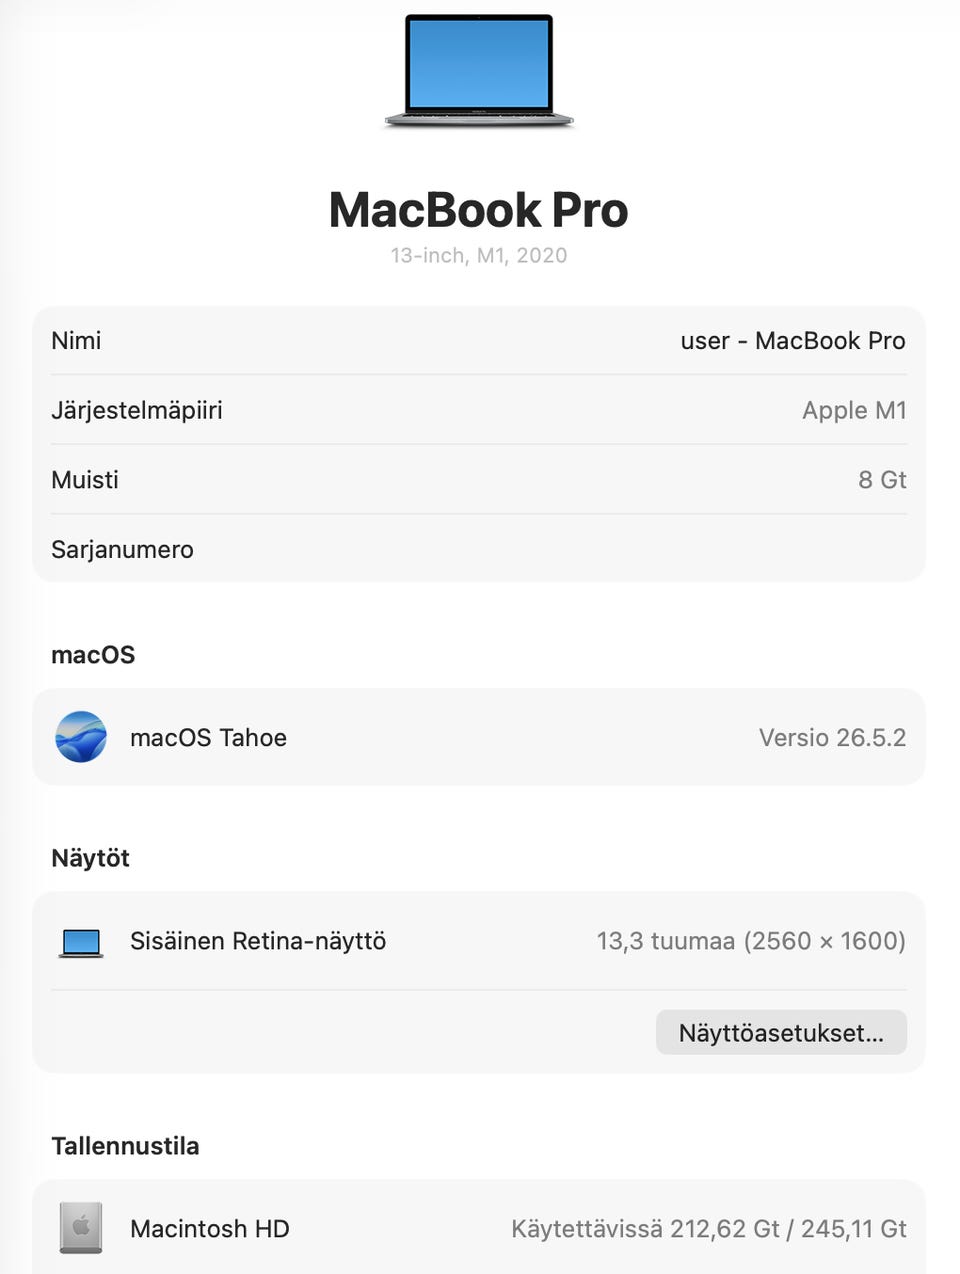Image resolution: width=960 pixels, height=1274 pixels.
Task: Click the 13,3 tuumaa resolution text
Action: [751, 941]
